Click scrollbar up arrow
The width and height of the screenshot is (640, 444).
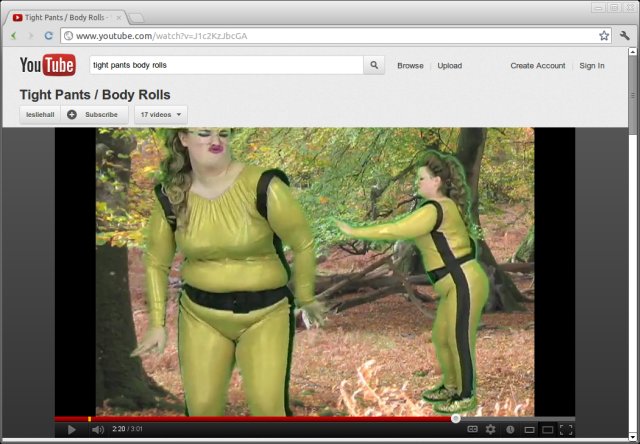(x=633, y=51)
